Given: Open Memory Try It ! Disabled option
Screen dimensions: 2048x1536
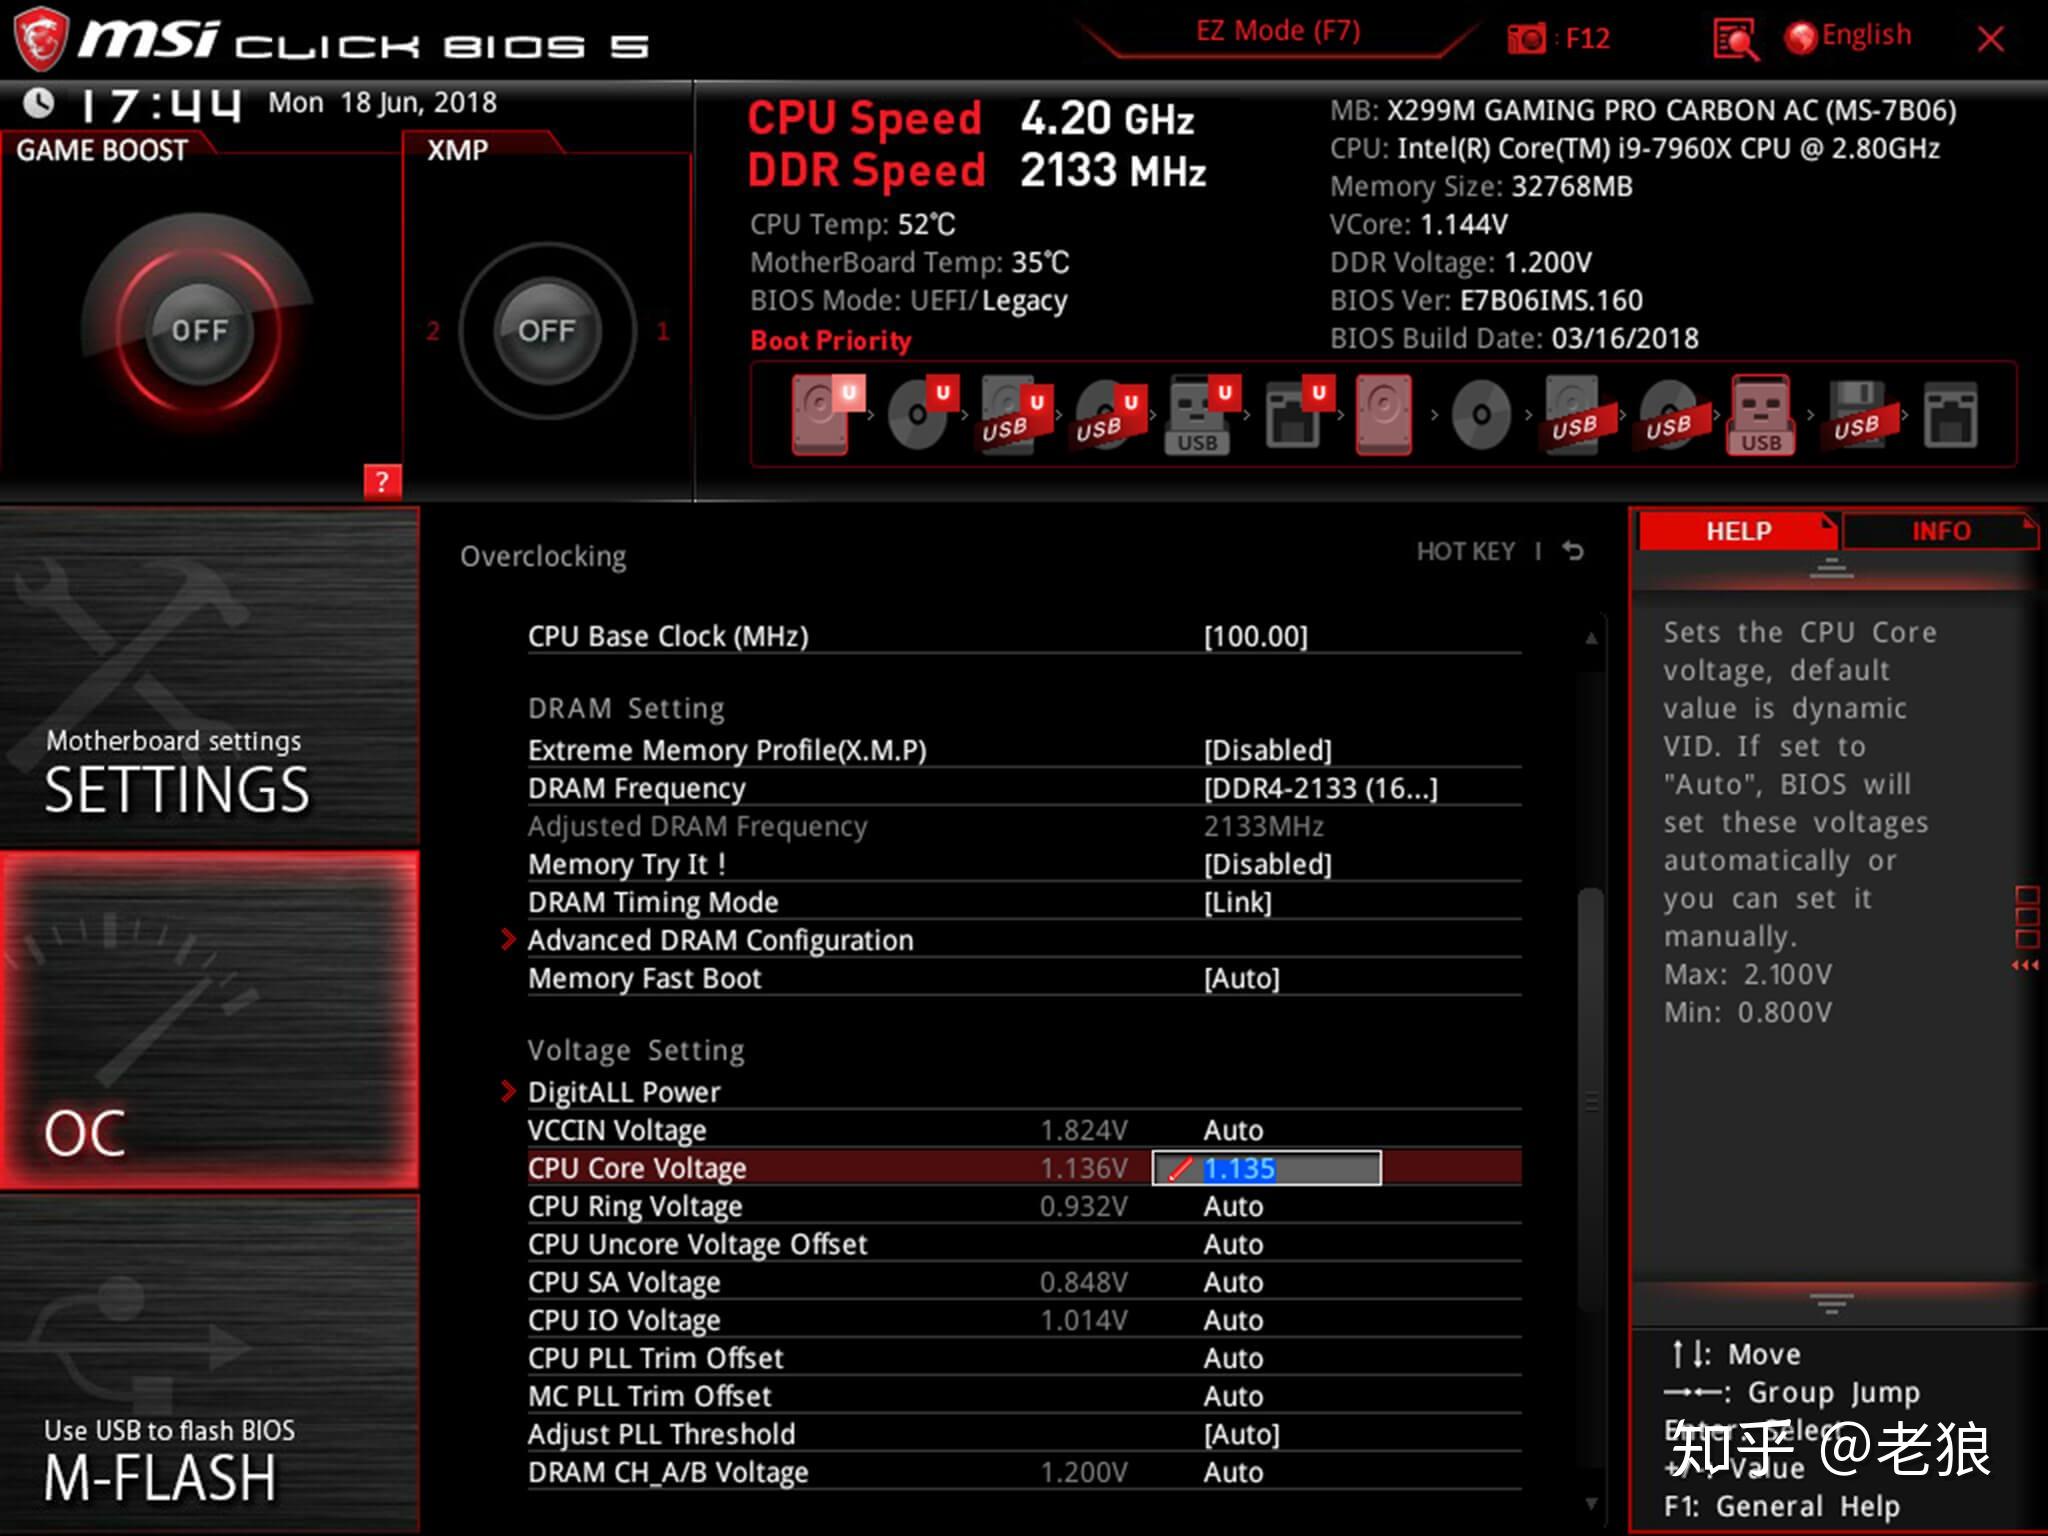Looking at the screenshot, I should [x=1267, y=864].
